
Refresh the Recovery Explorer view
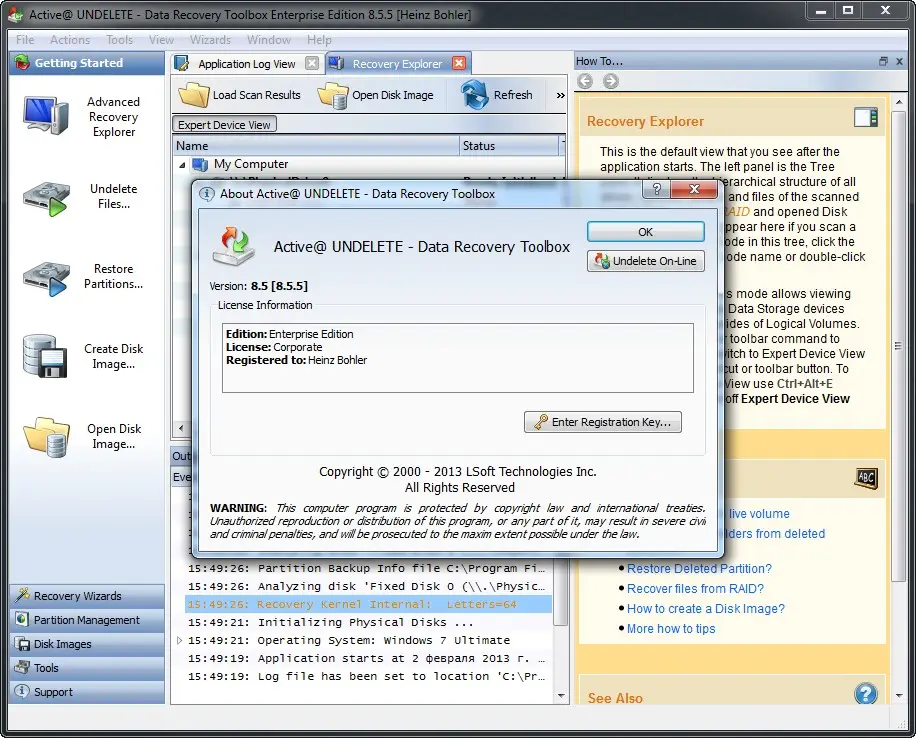[x=497, y=95]
